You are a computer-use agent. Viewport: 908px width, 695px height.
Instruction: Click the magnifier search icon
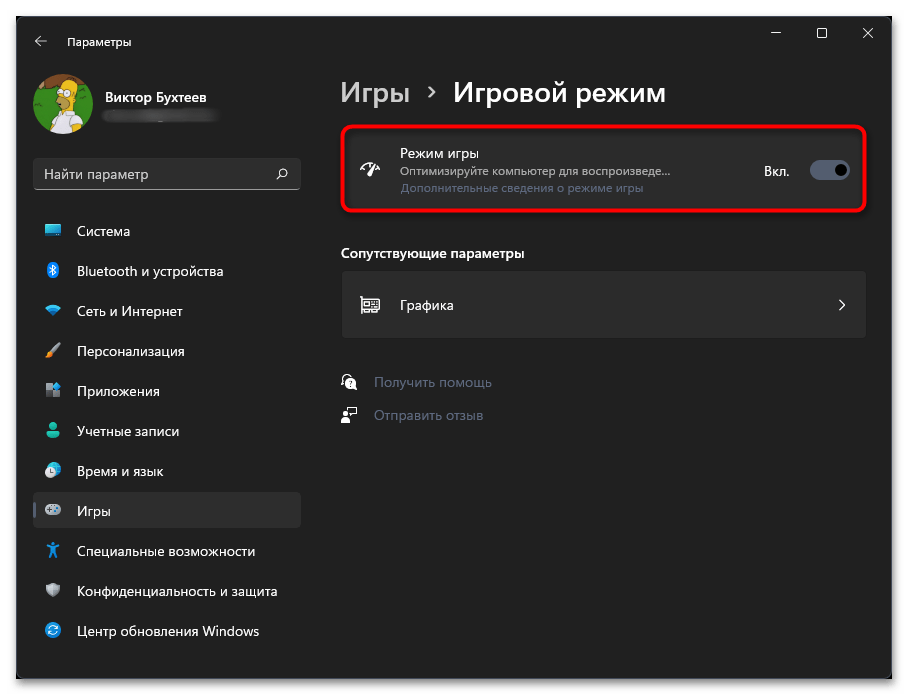click(282, 174)
